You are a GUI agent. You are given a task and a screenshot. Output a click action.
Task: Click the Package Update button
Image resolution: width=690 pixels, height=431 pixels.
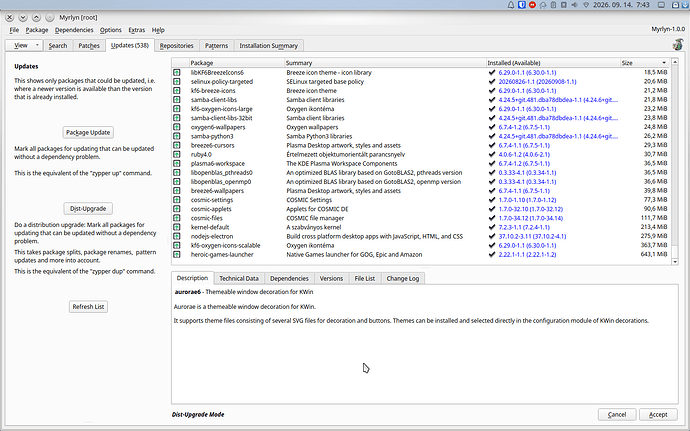pos(88,133)
